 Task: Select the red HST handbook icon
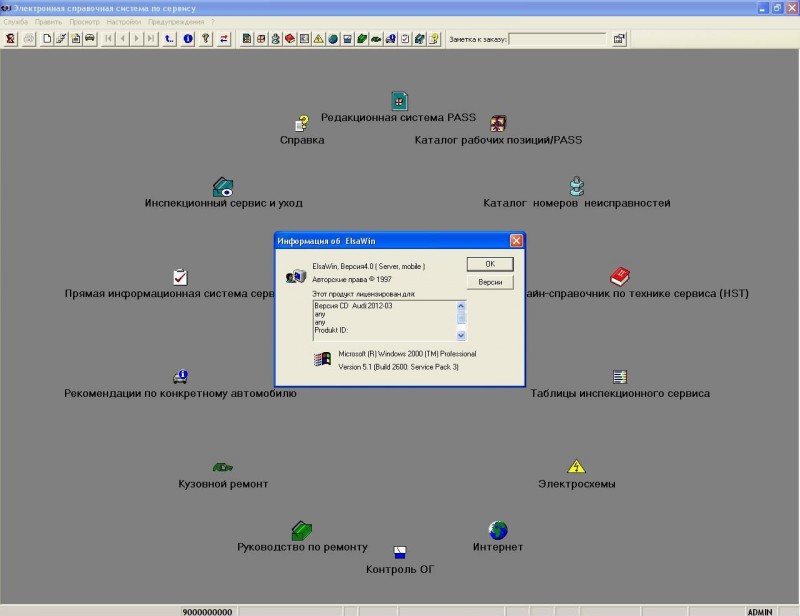click(x=619, y=276)
